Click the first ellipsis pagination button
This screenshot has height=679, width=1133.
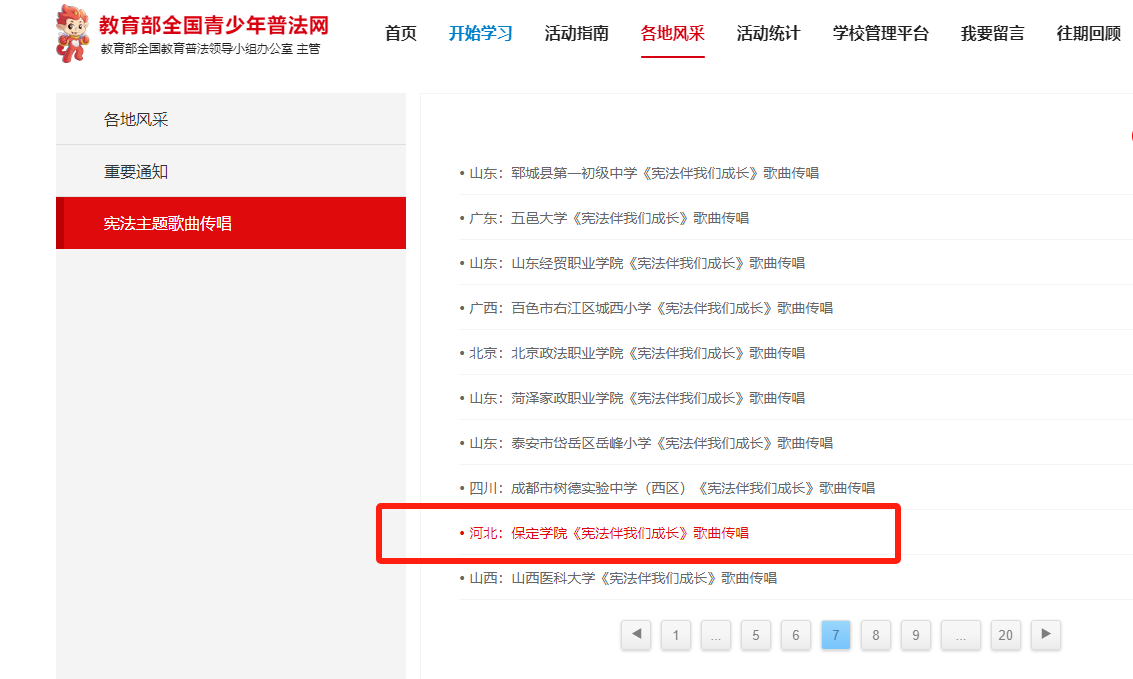click(715, 635)
